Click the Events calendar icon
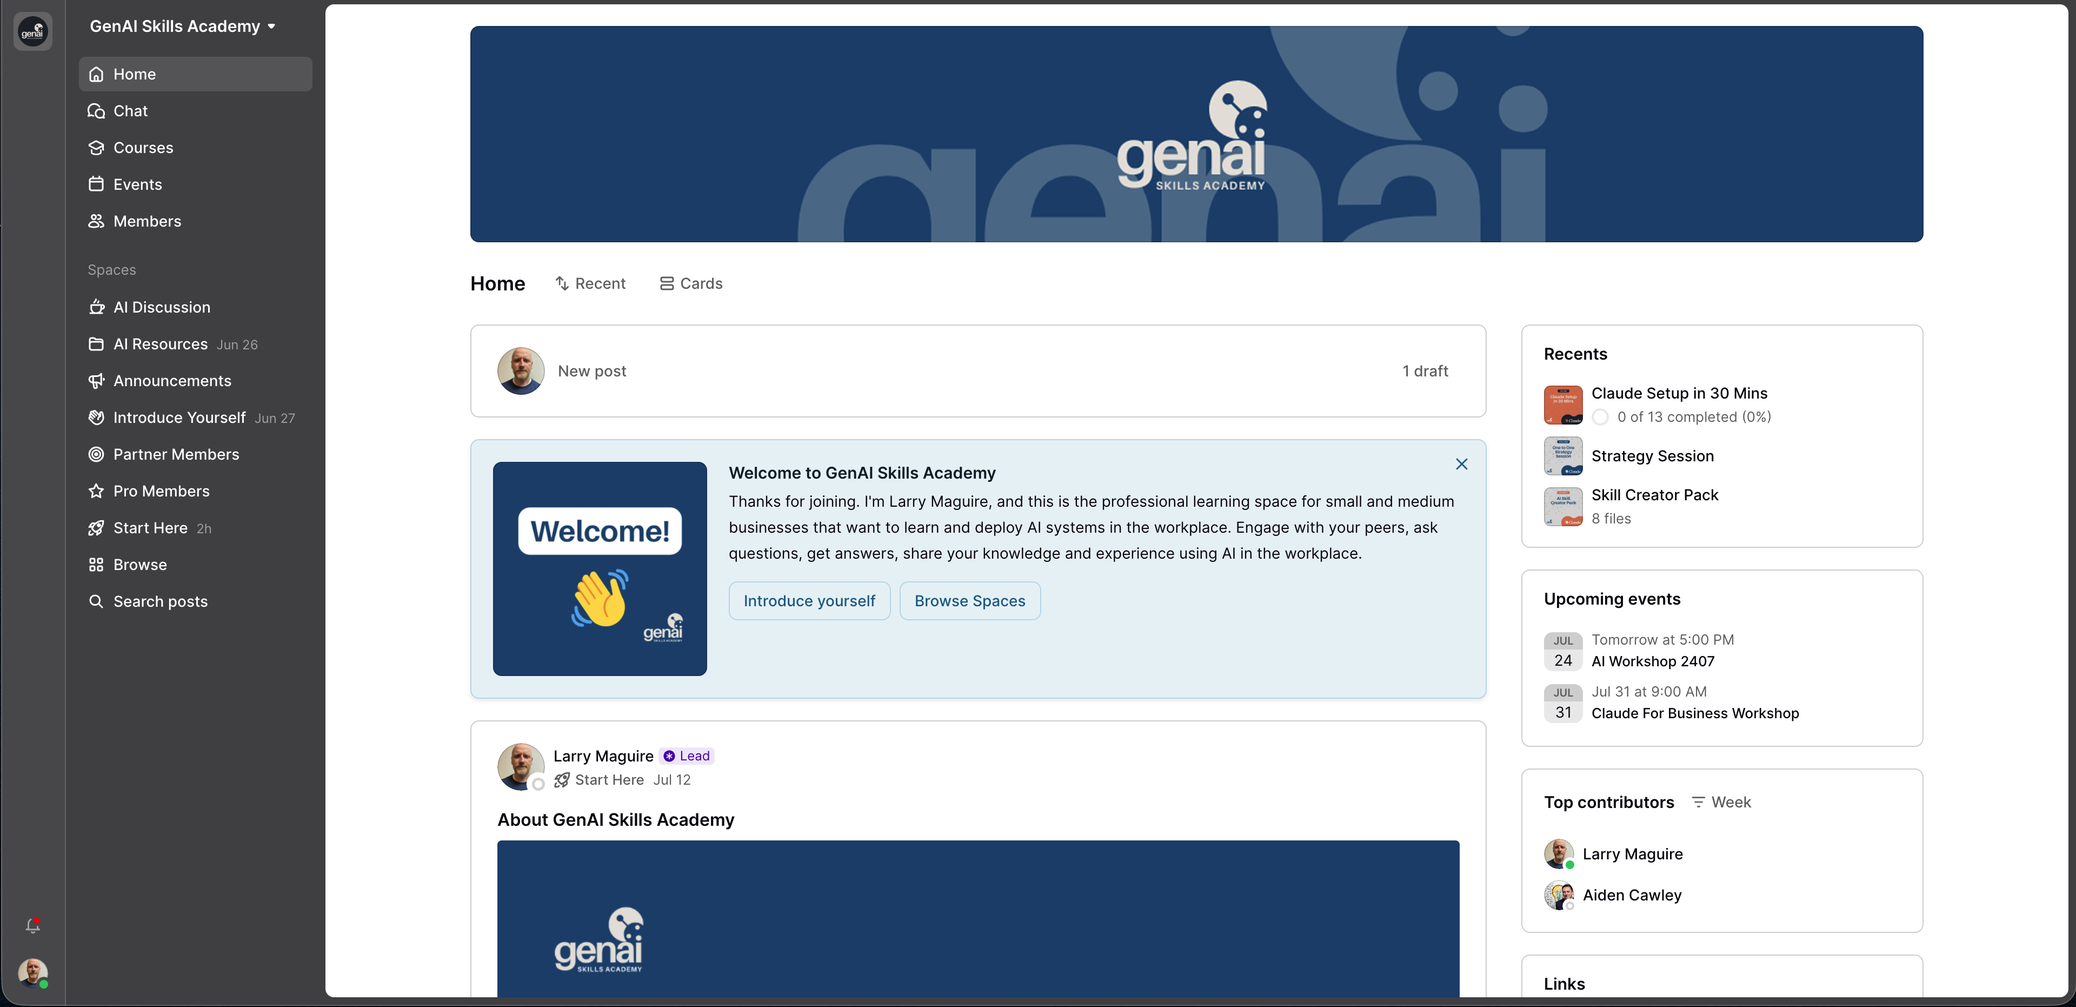This screenshot has height=1007, width=2076. 96,184
